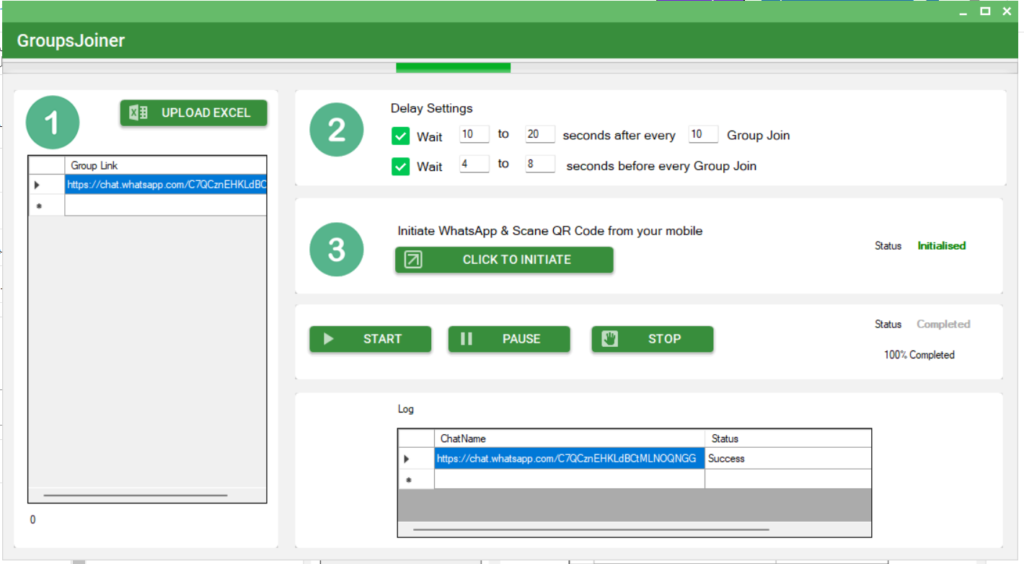The height and width of the screenshot is (564, 1024).
Task: Close the GroupsJoiner window
Action: coord(1006,12)
